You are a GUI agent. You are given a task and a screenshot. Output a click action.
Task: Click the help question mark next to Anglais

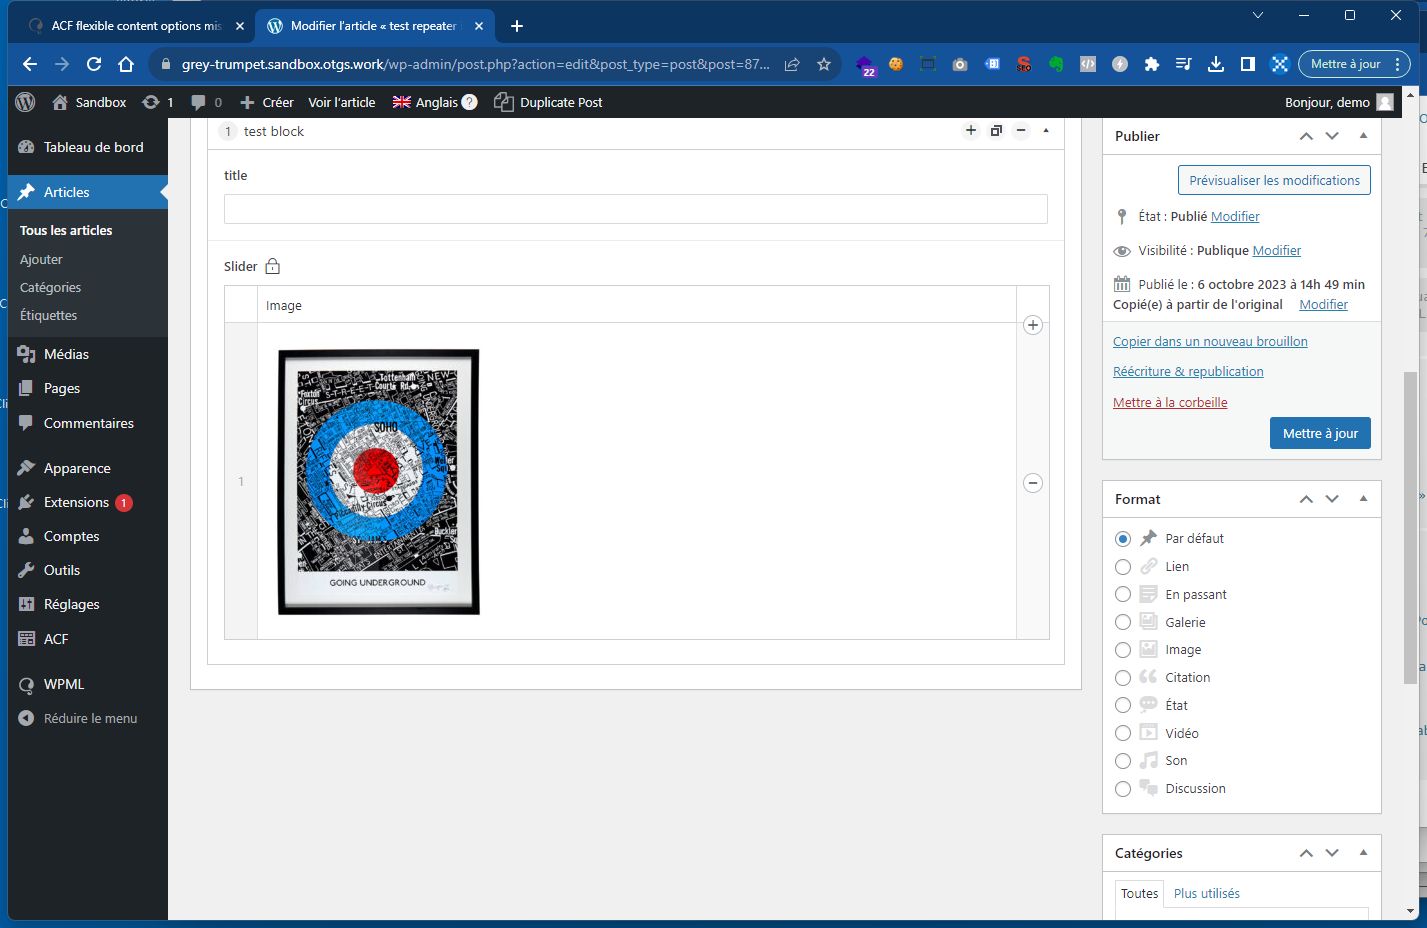click(470, 102)
